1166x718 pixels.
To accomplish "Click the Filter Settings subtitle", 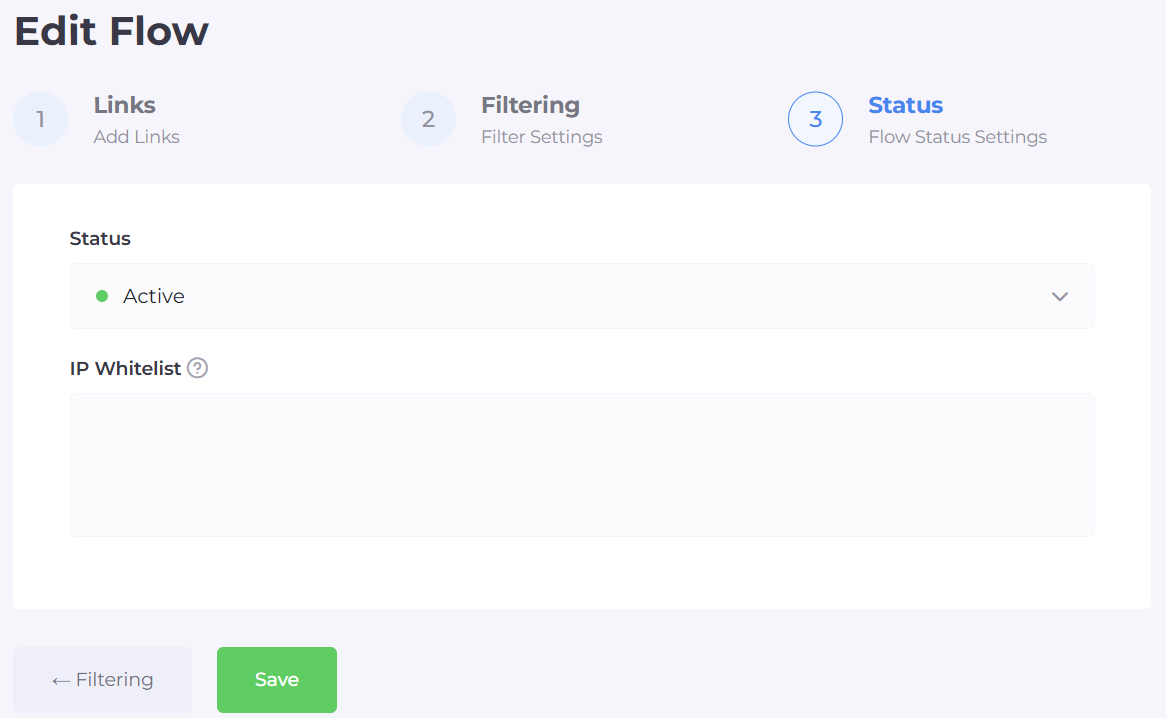I will [x=541, y=137].
